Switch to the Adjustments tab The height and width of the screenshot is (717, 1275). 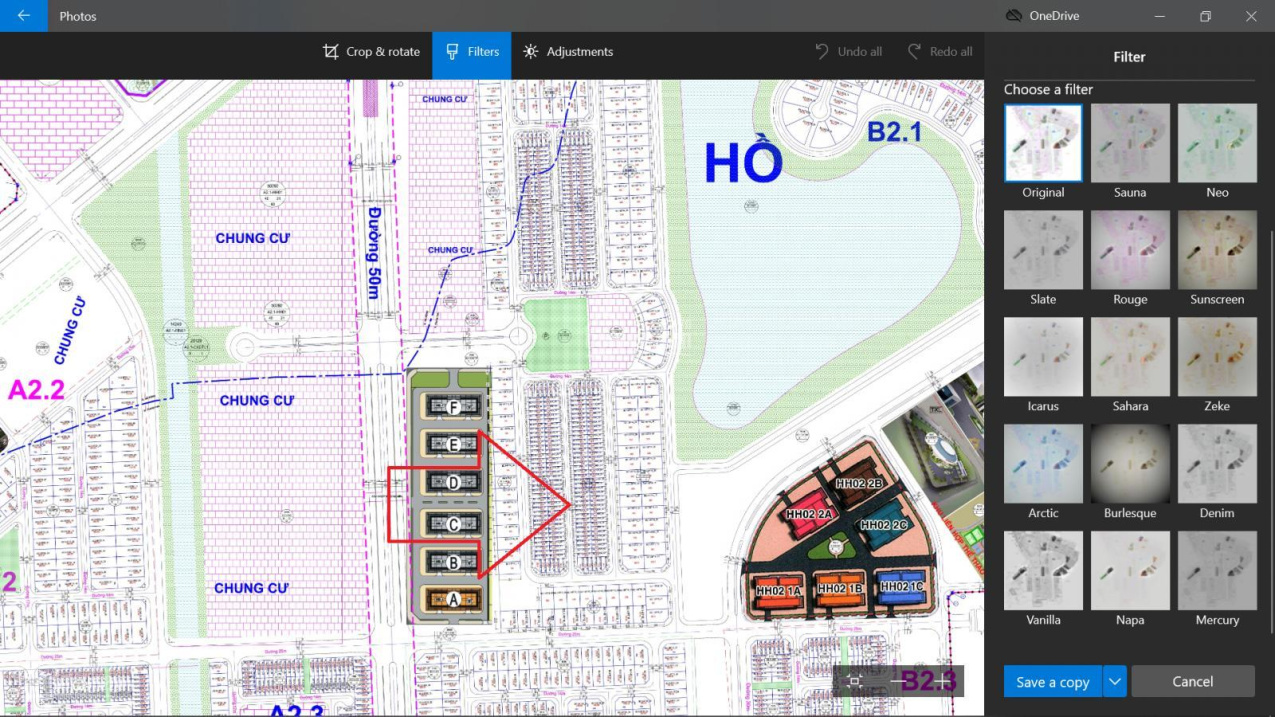[x=568, y=52]
